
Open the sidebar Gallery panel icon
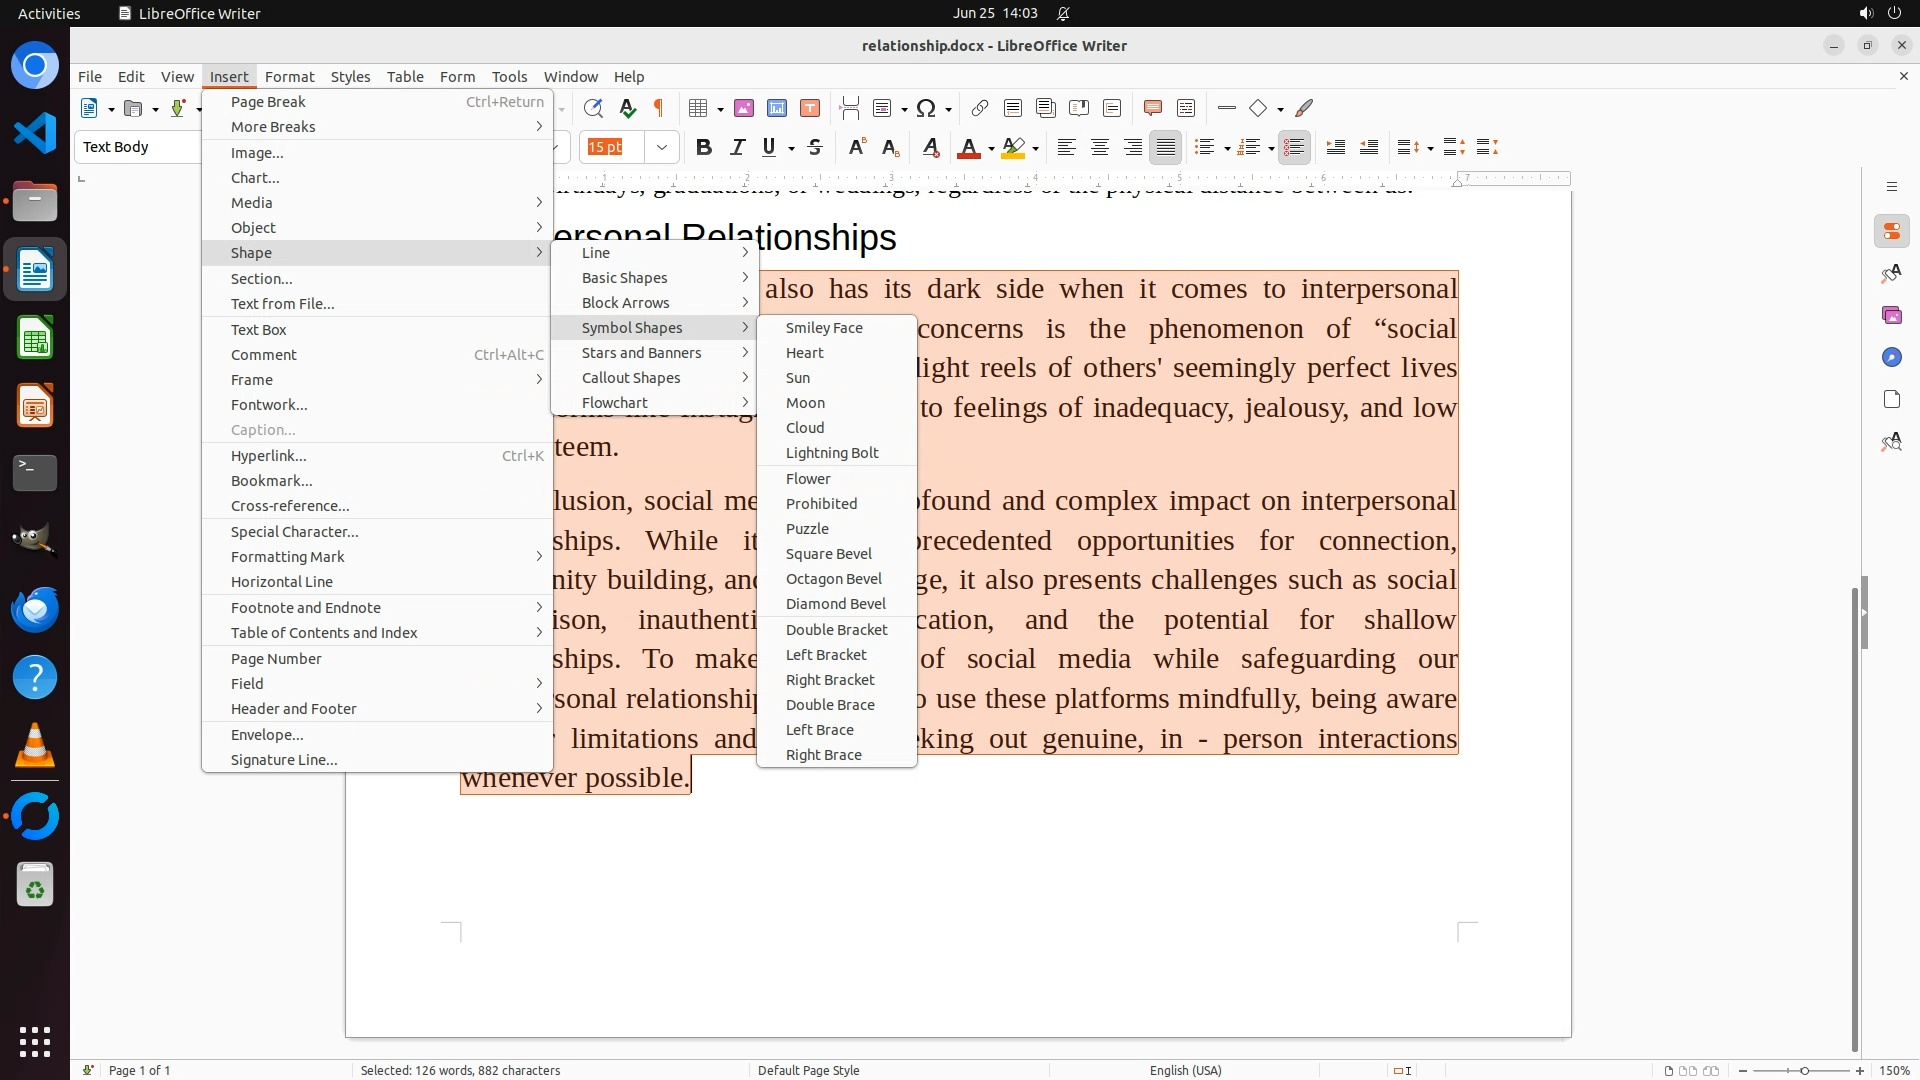1891,315
